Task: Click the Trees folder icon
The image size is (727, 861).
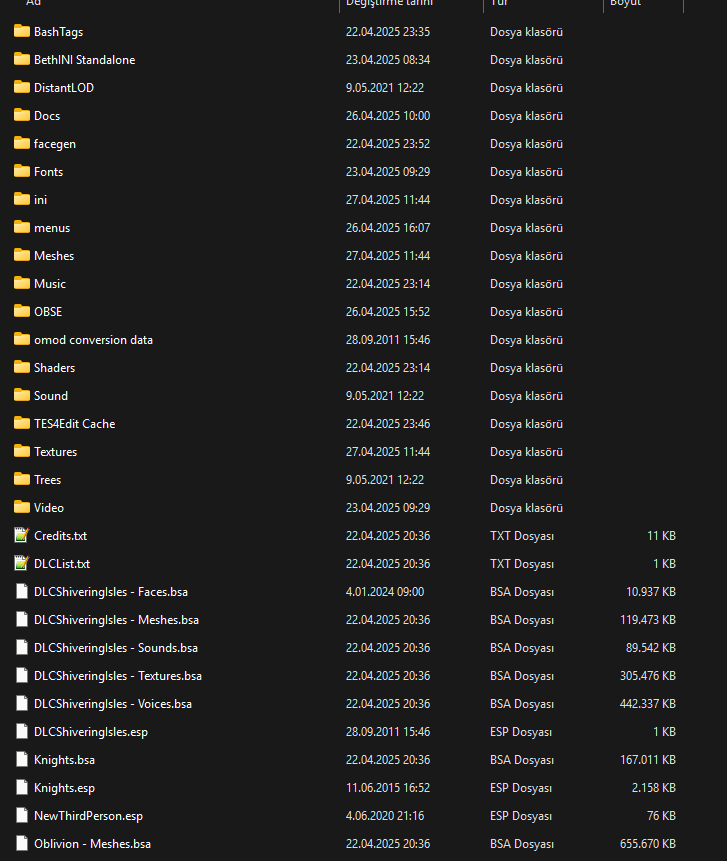Action: click(22, 479)
